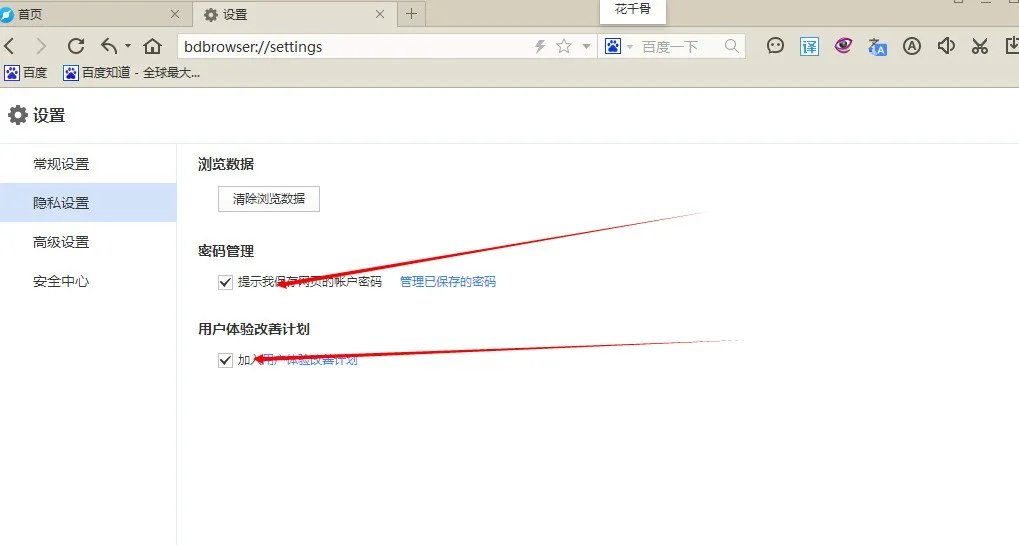1019x545 pixels.
Task: Switch to the 首页 tab
Action: click(90, 14)
